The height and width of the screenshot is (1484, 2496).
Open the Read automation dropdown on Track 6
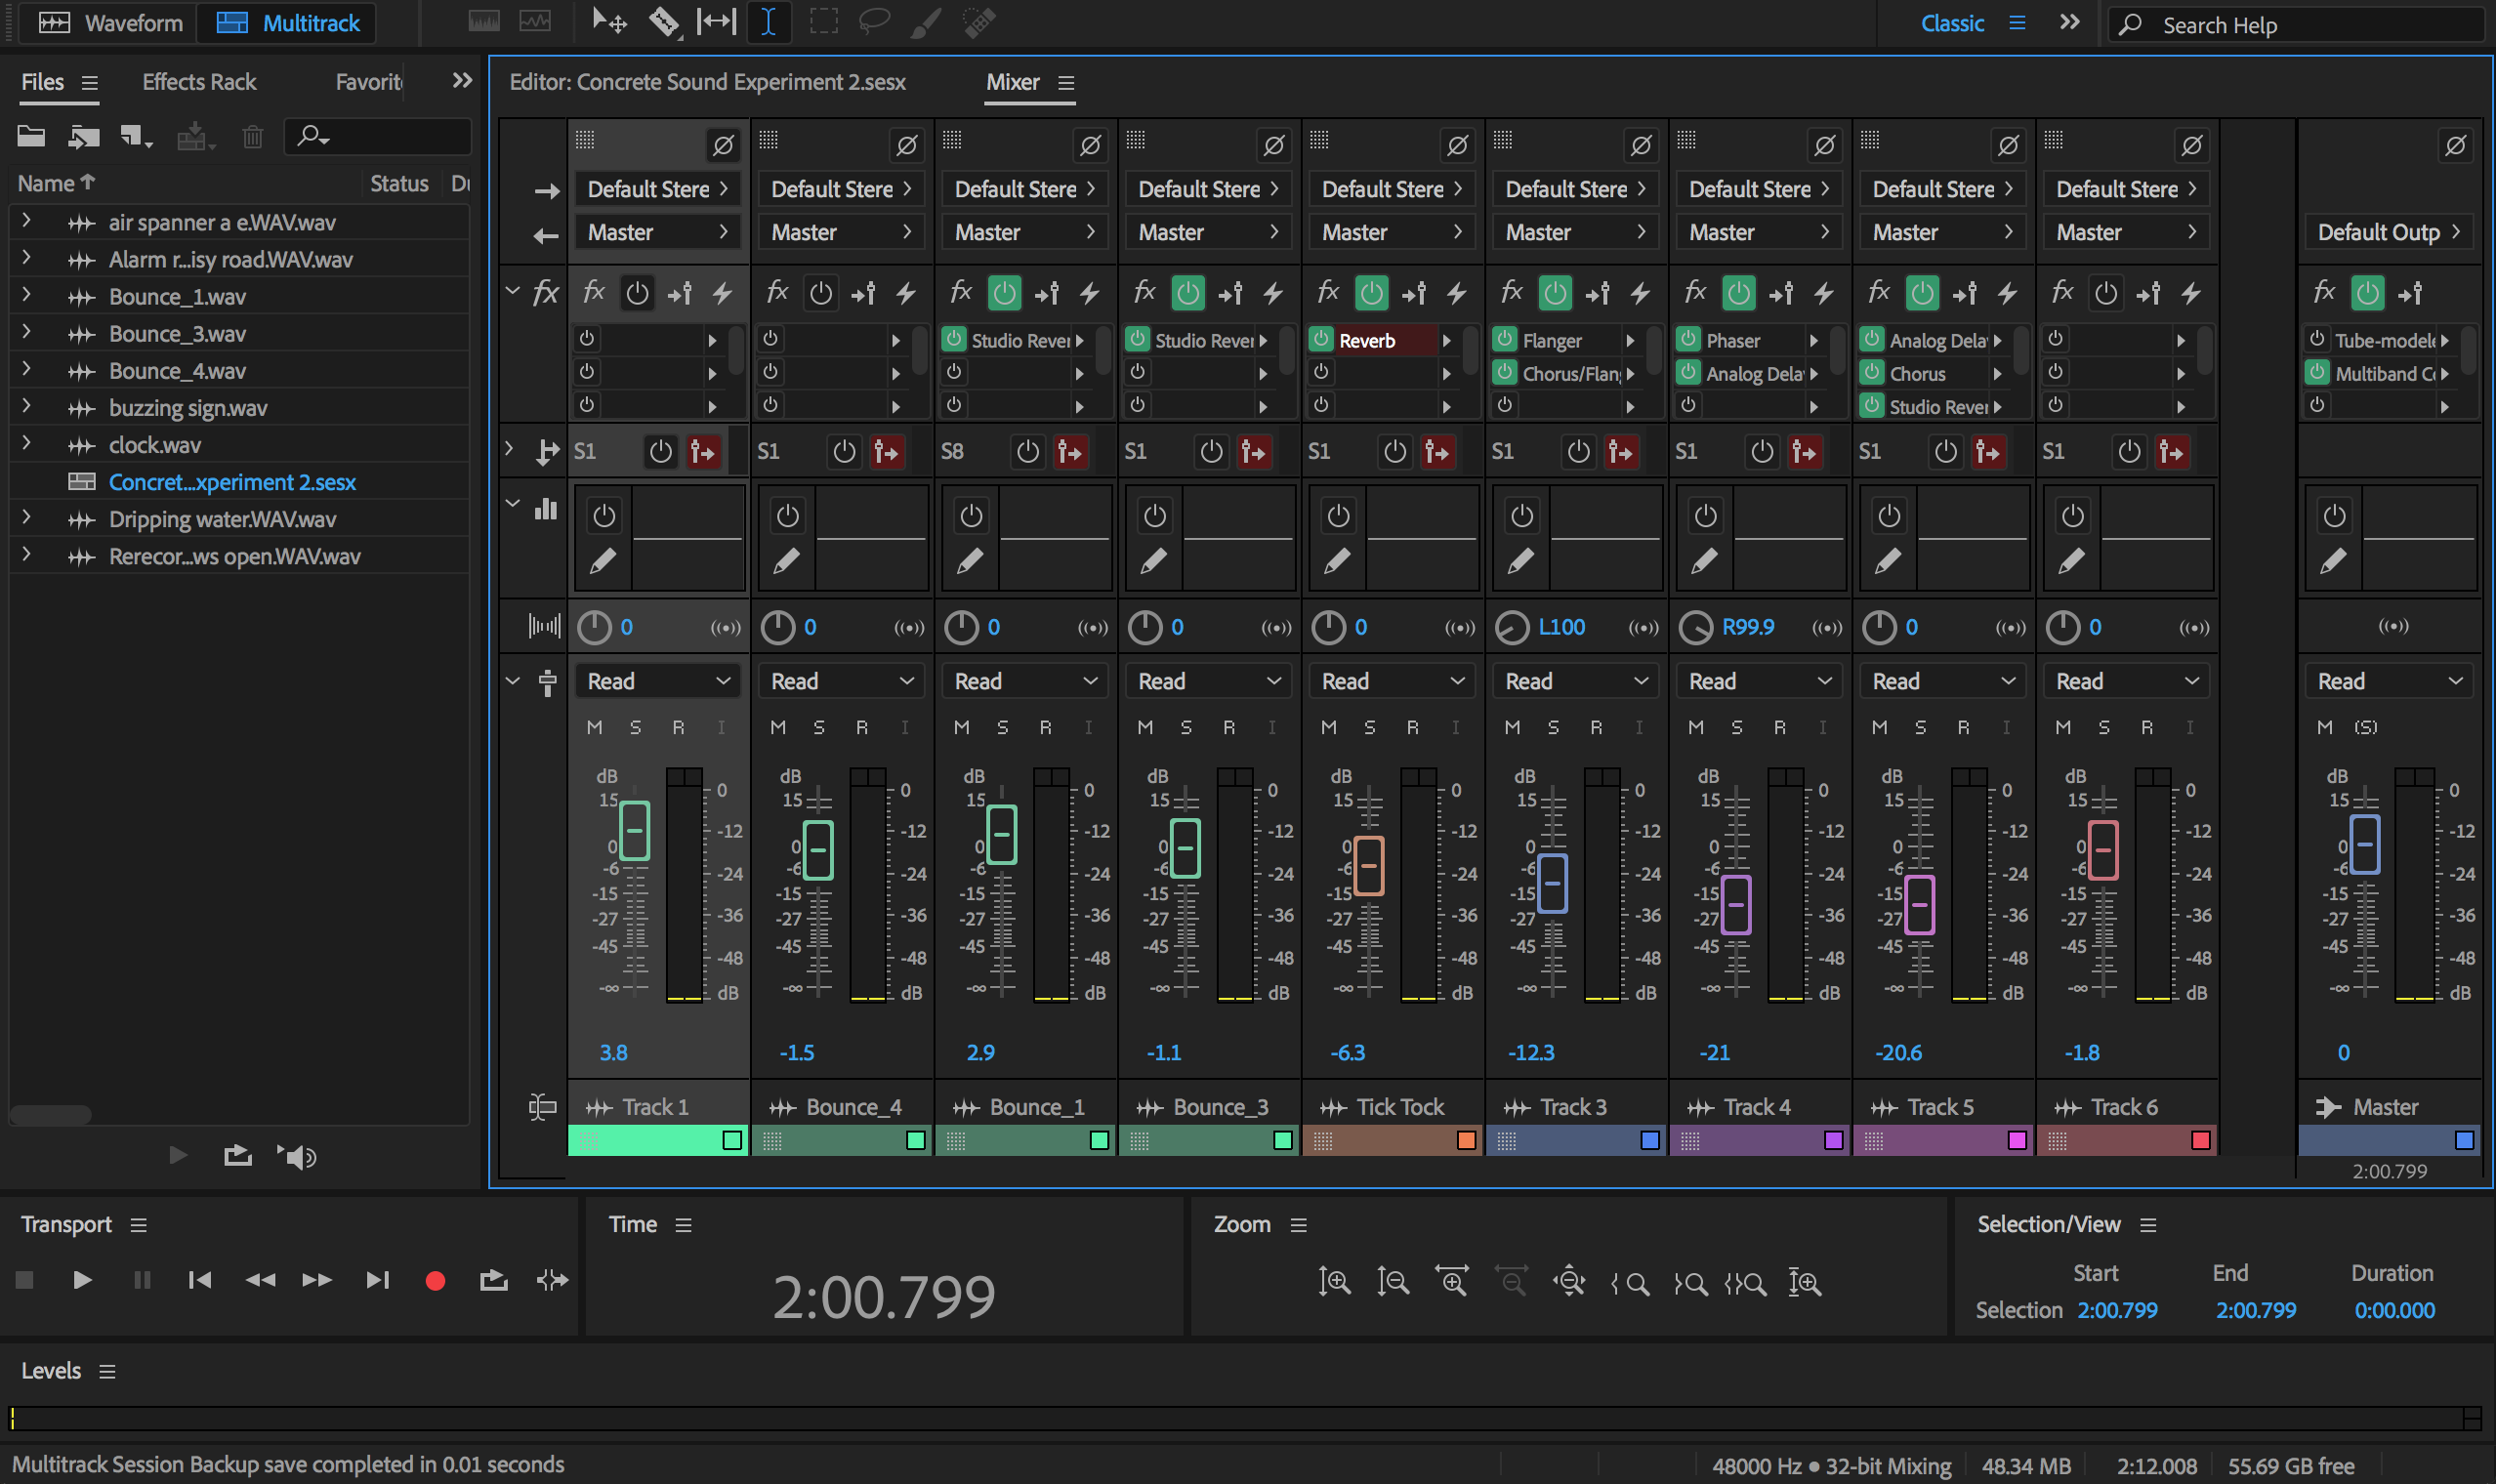coord(2126,680)
